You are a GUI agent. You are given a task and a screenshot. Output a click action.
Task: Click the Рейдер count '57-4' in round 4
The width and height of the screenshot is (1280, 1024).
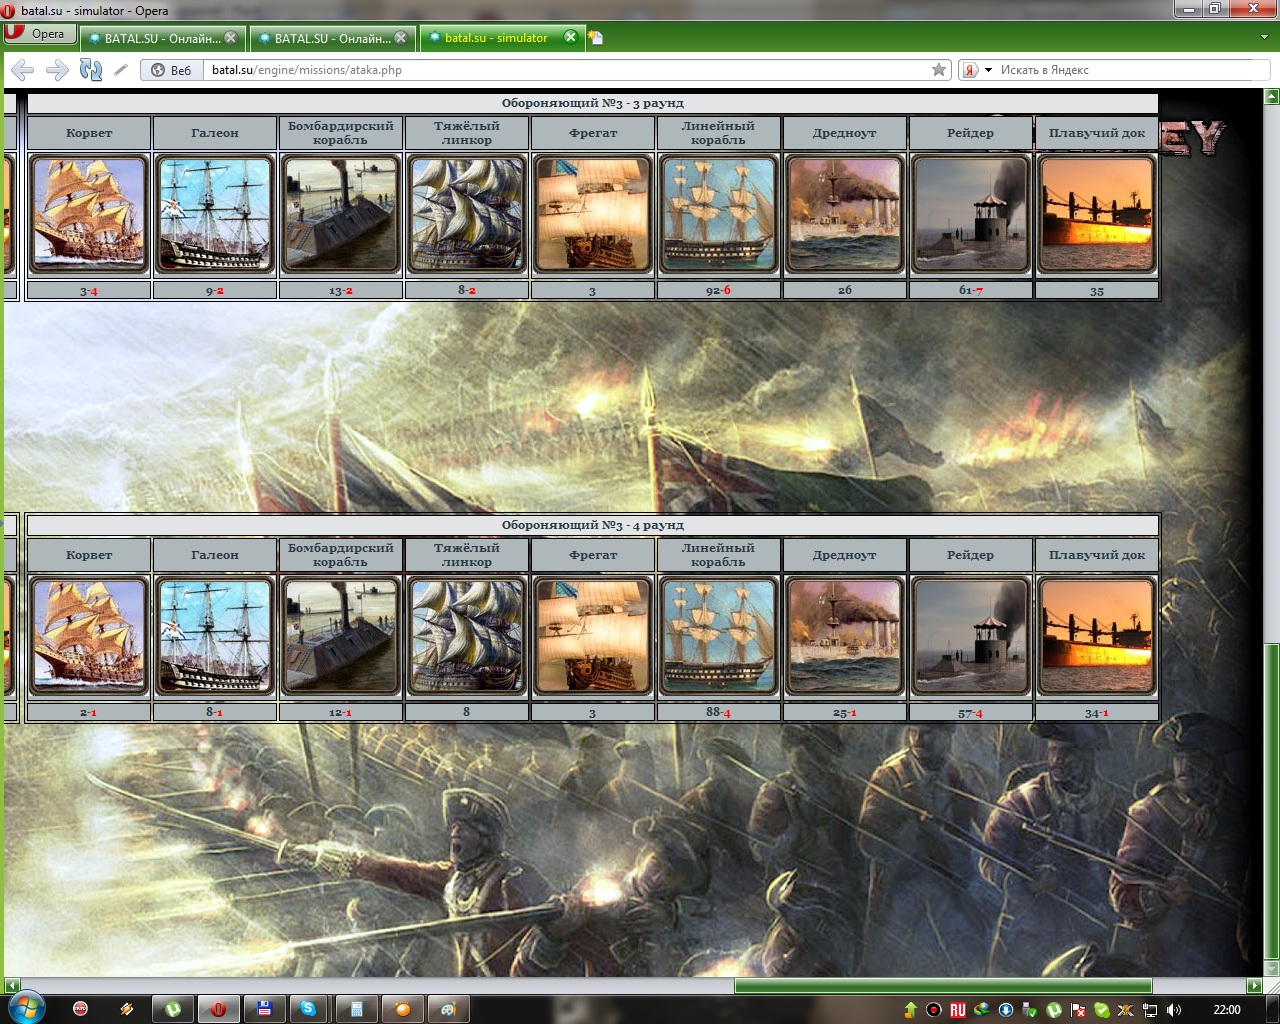click(971, 712)
